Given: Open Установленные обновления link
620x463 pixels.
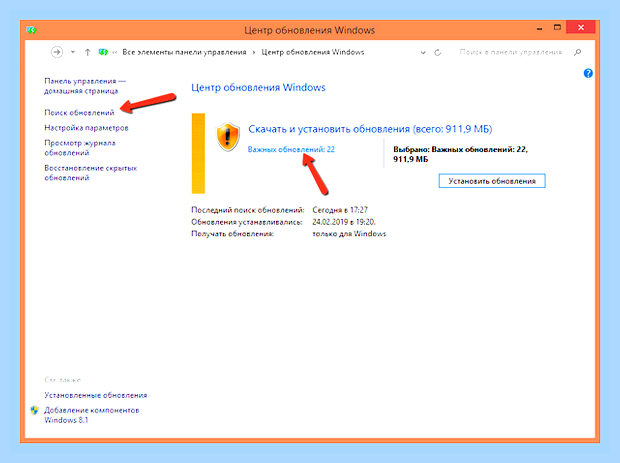Looking at the screenshot, I should (x=96, y=395).
